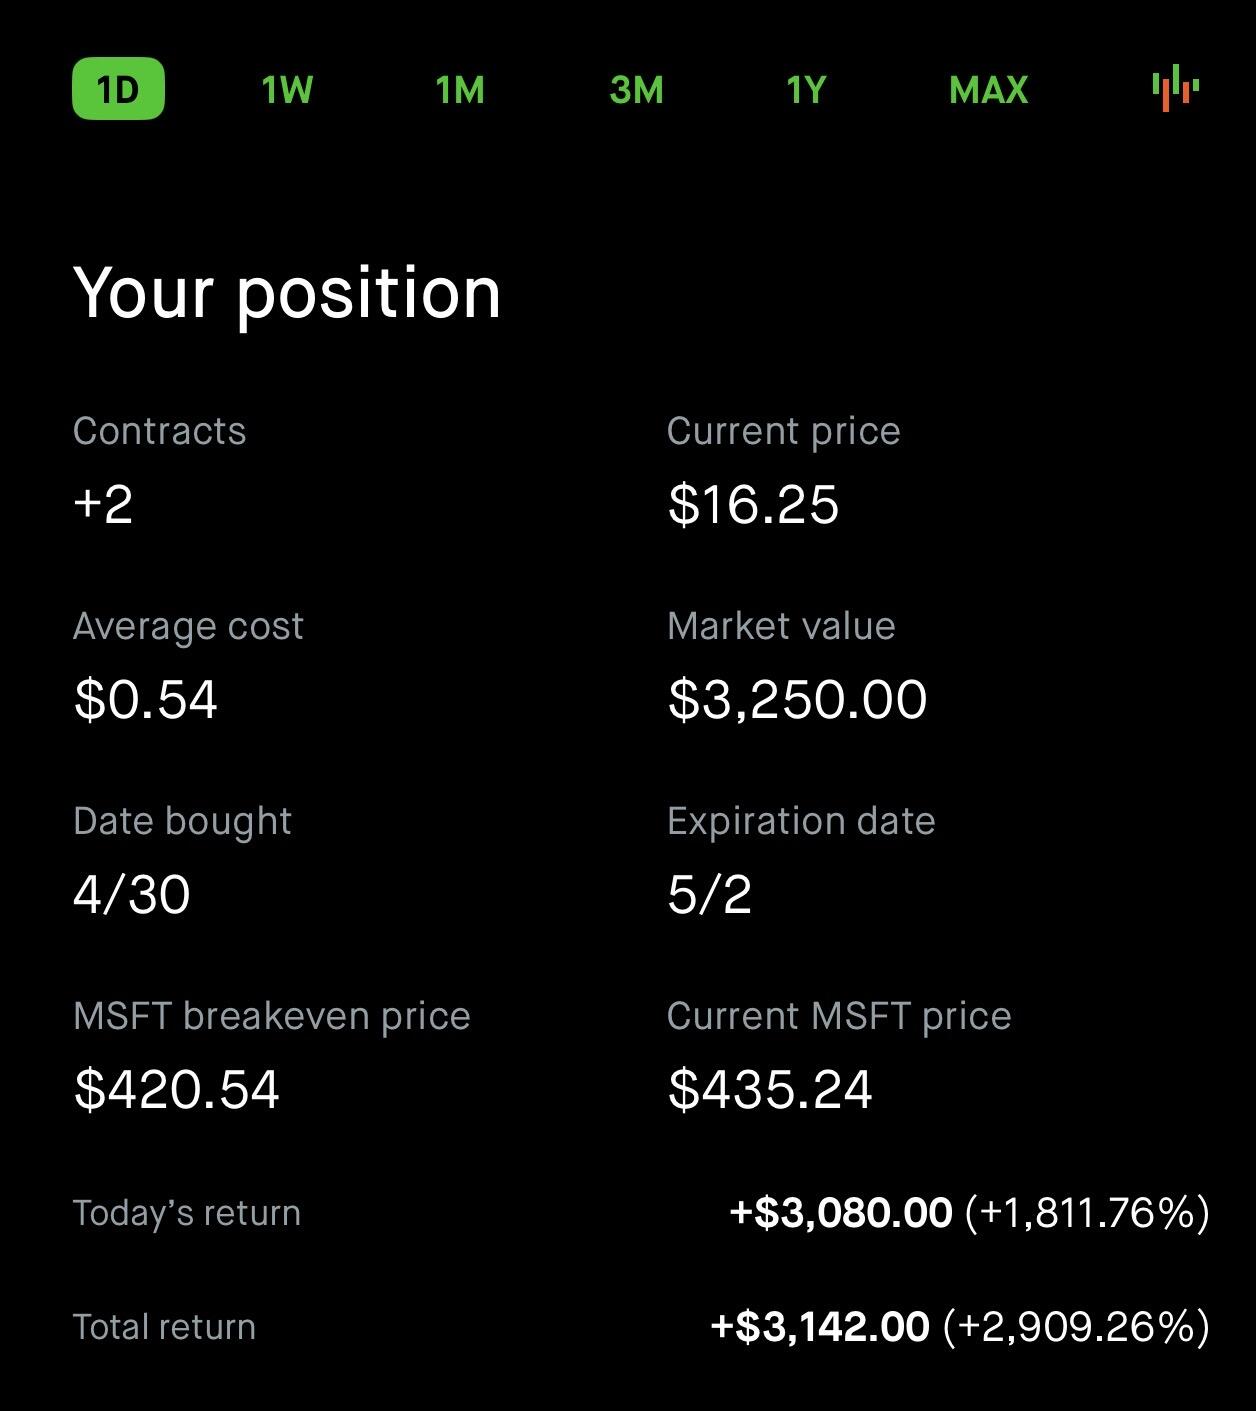This screenshot has width=1256, height=1411.
Task: Switch to 1W chart range
Action: click(287, 90)
